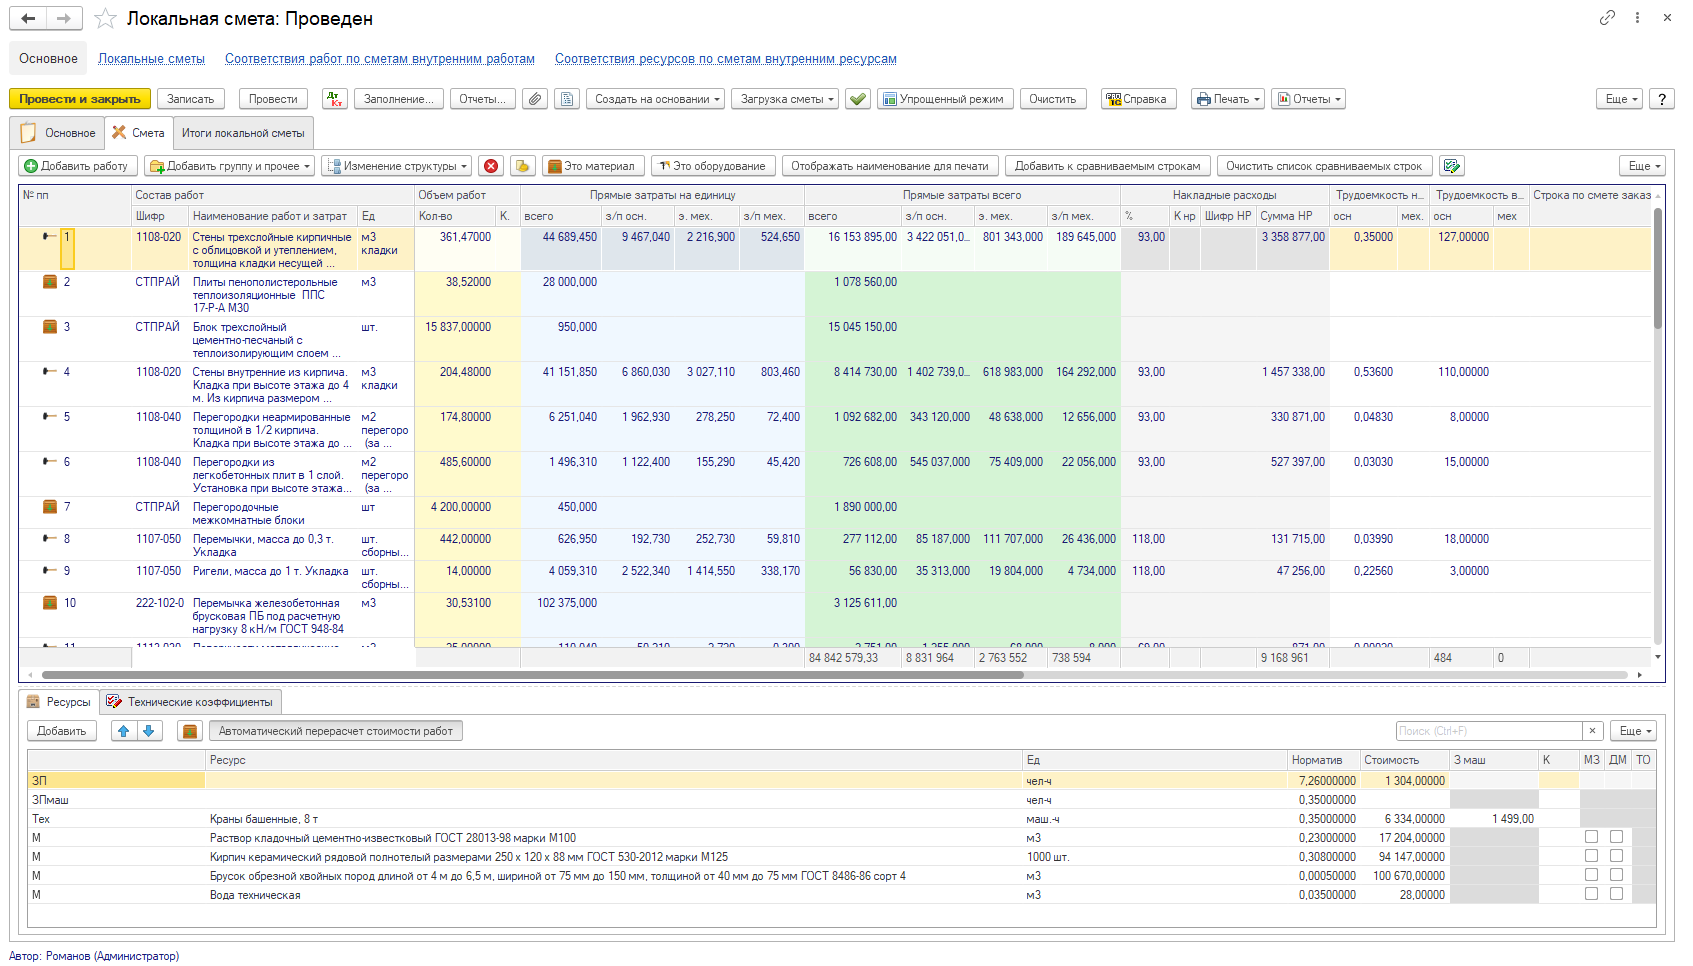Toggle ДМ checkbox for Кирпич керамический row

[1616, 856]
